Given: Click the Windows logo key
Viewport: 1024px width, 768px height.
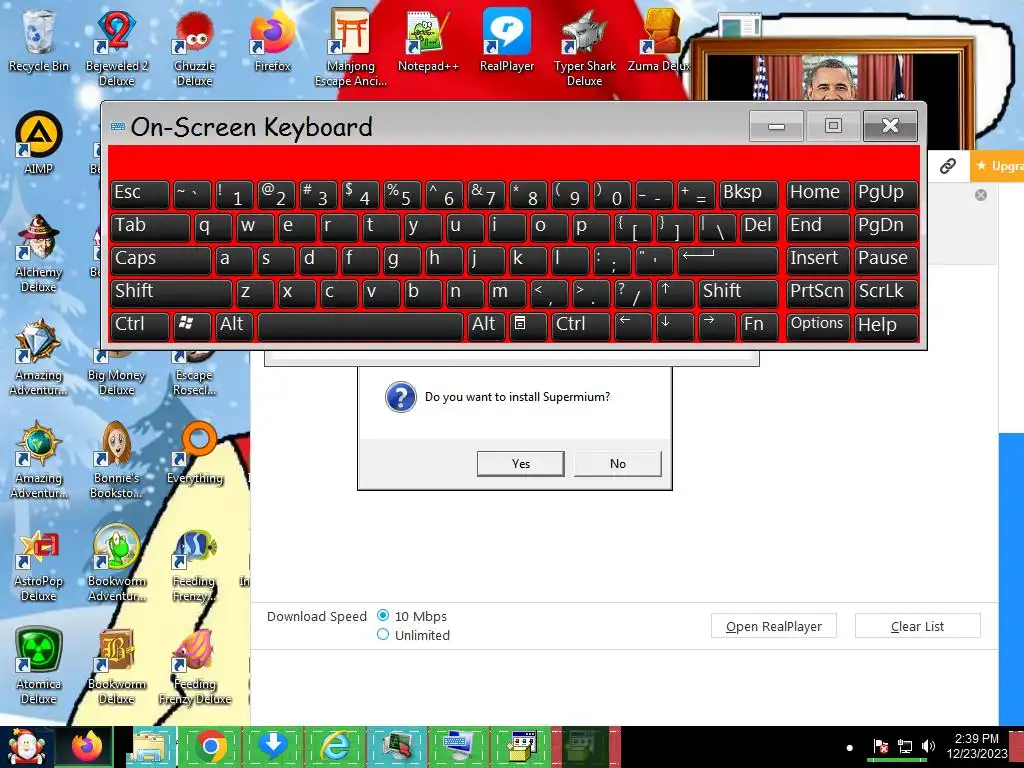Looking at the screenshot, I should 192,325.
